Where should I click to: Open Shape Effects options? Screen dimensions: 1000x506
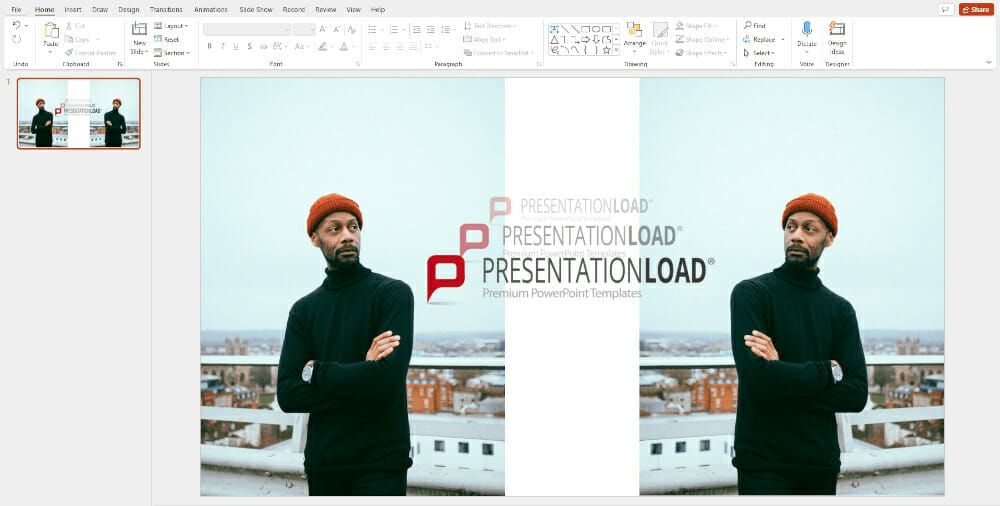tap(701, 53)
